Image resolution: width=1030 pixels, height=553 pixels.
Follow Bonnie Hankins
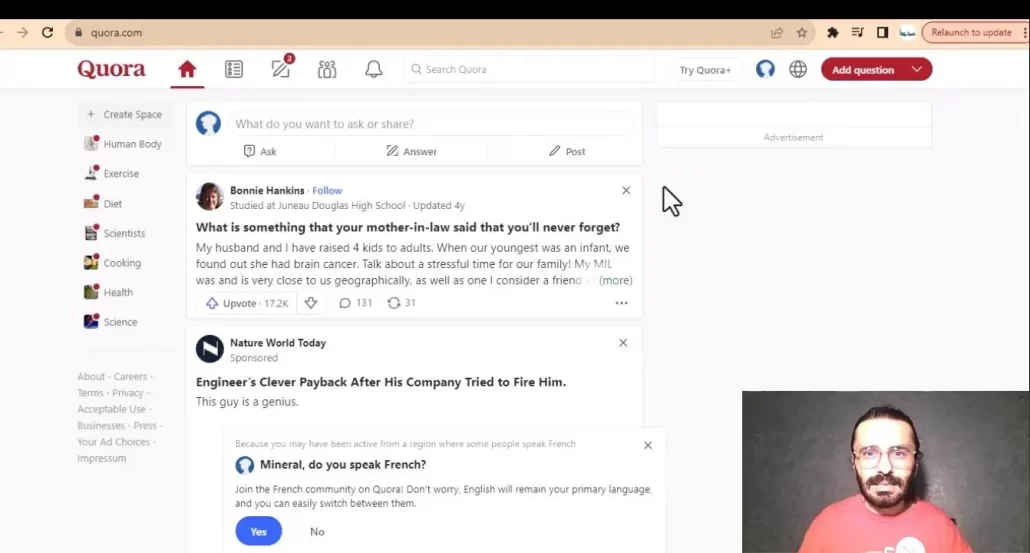327,190
